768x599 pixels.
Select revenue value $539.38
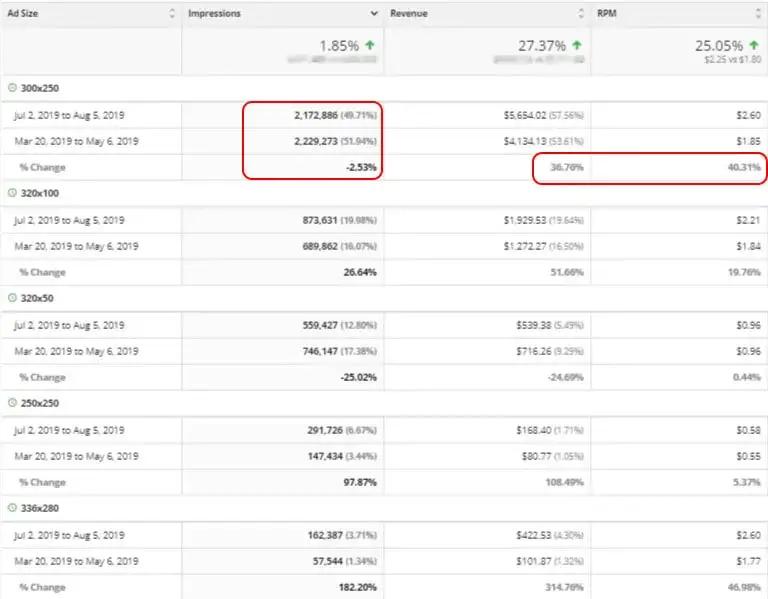tap(533, 325)
